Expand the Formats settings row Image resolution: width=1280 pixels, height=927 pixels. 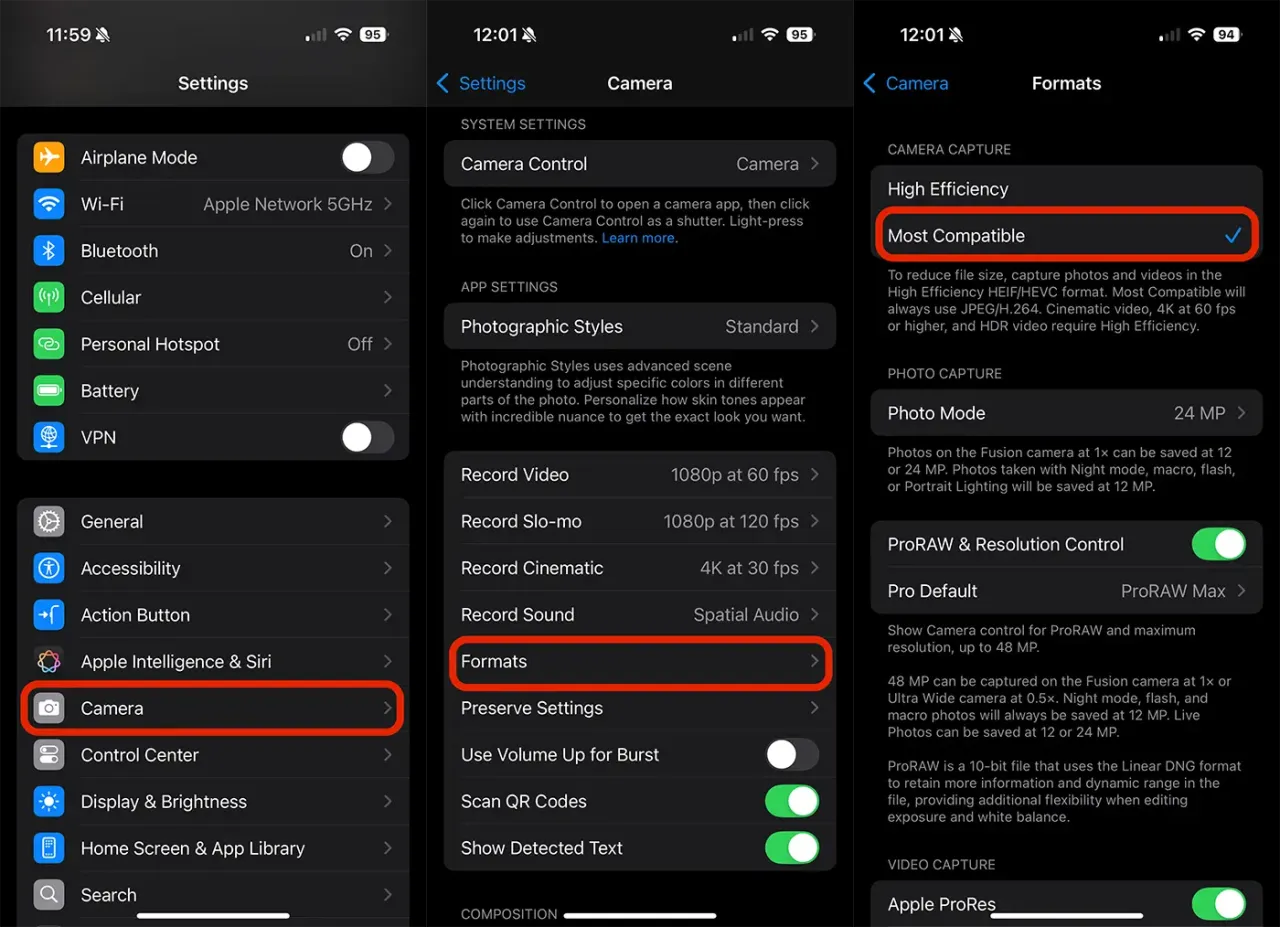click(x=640, y=662)
